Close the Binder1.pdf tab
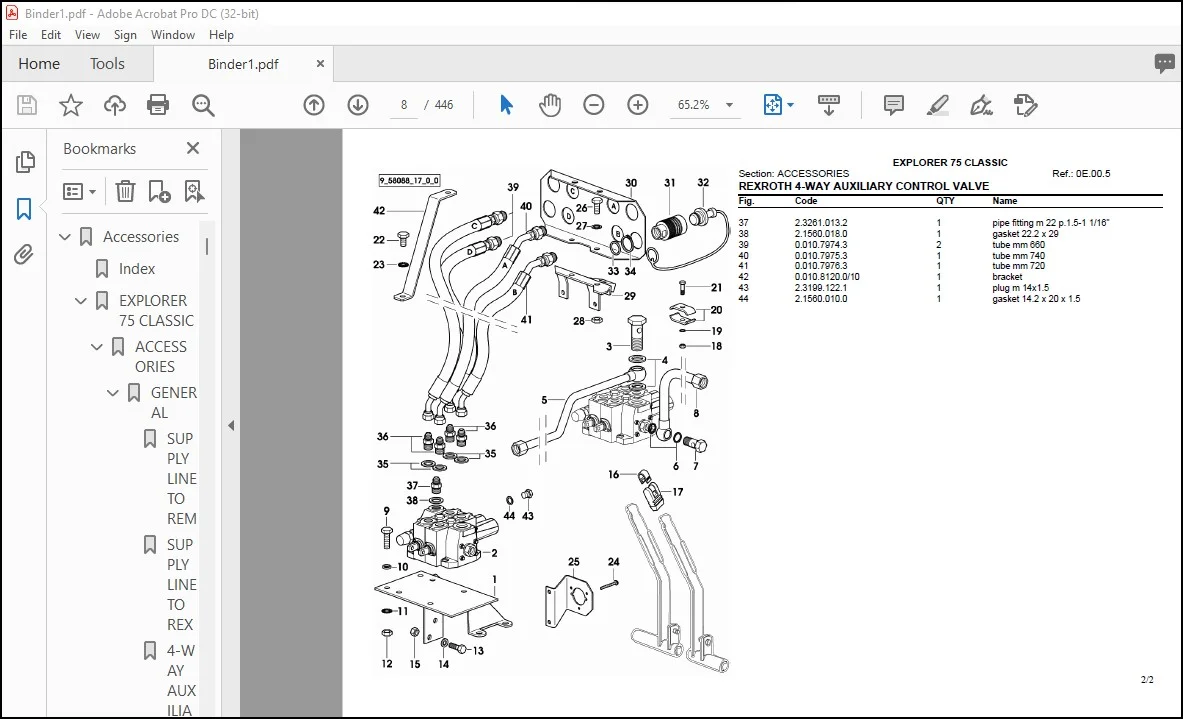 [x=320, y=63]
